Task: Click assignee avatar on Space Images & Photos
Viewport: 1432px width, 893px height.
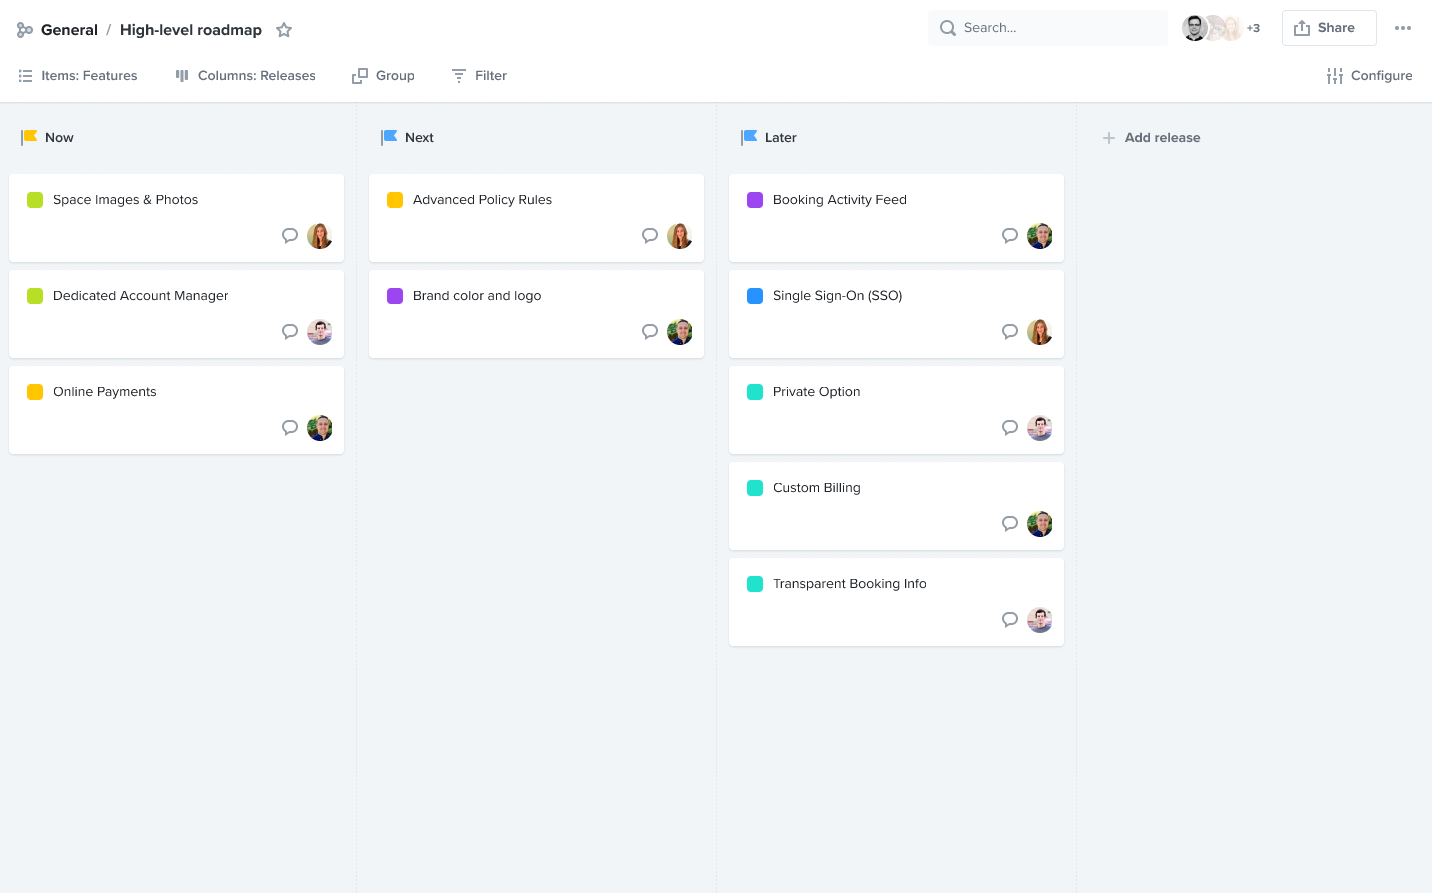Action: (x=320, y=236)
